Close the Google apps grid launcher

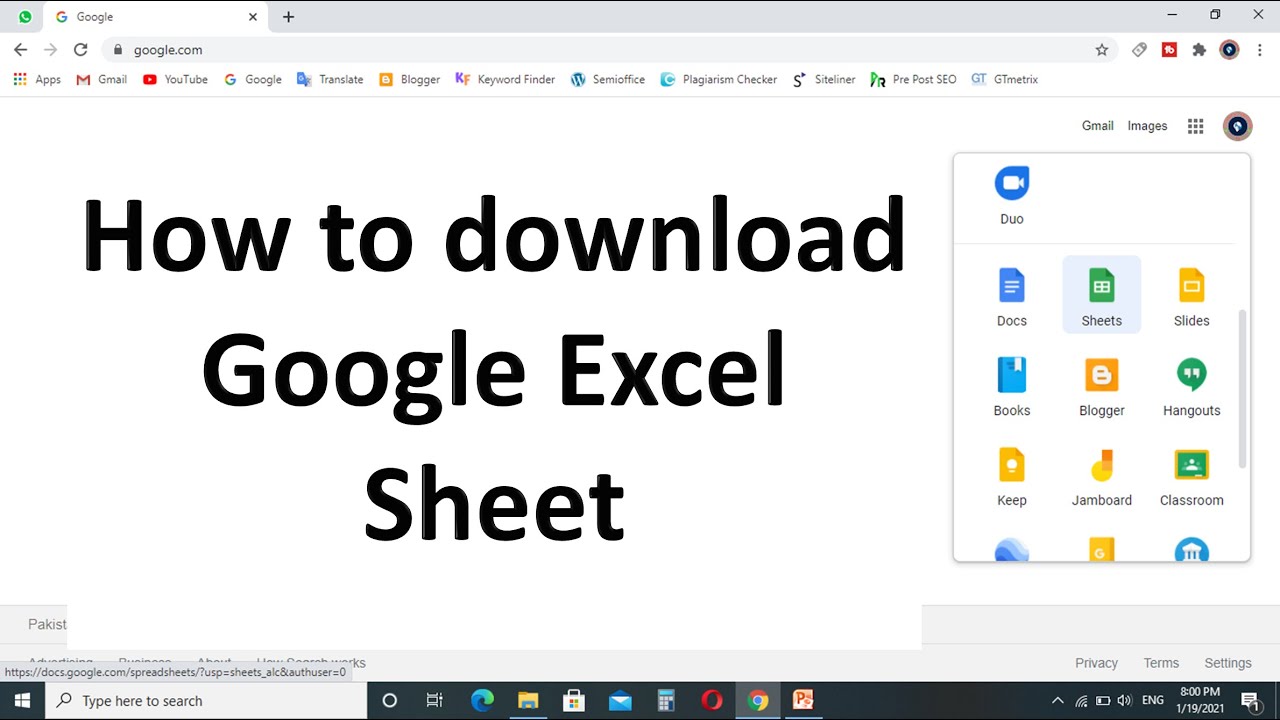[x=1195, y=126]
